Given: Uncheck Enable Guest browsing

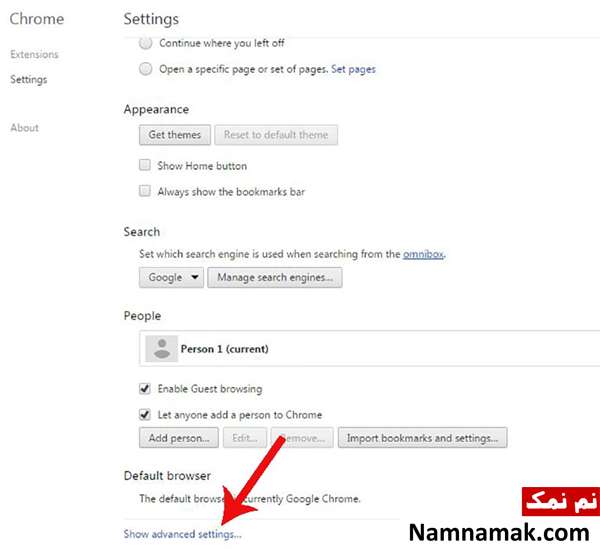Looking at the screenshot, I should (x=145, y=389).
